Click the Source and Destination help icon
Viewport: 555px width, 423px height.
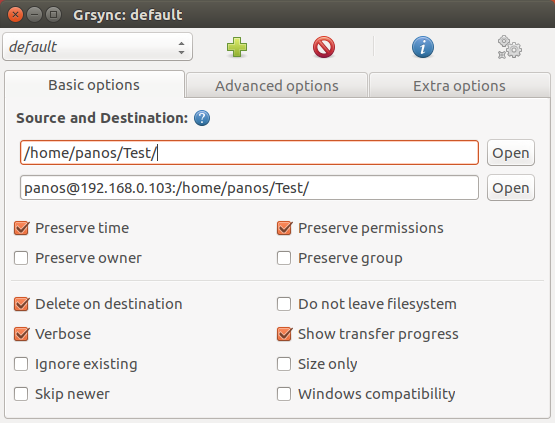point(202,118)
